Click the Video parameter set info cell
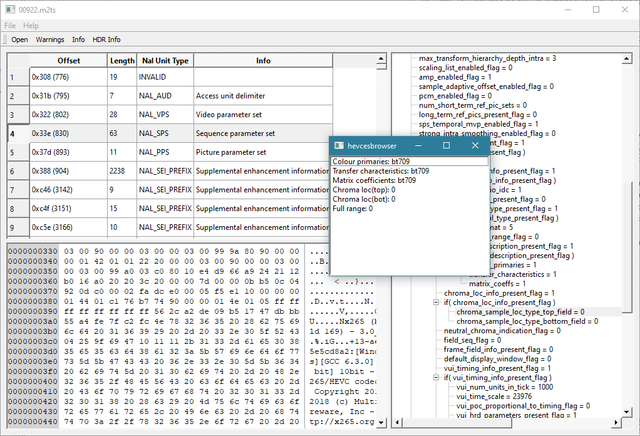Image resolution: width=640 pixels, height=436 pixels. pyautogui.click(x=263, y=115)
